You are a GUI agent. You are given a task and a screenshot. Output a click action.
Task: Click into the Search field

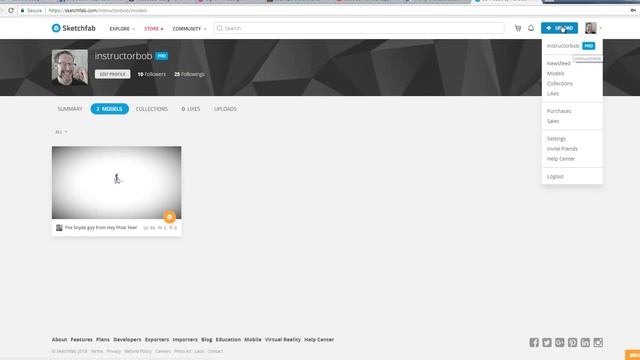359,28
